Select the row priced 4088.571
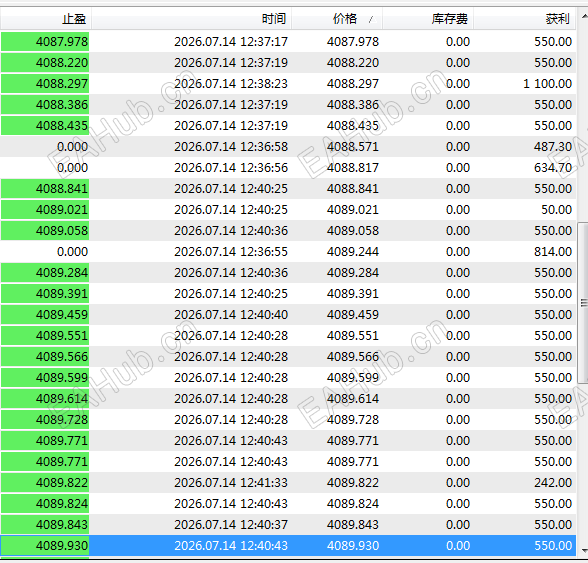588x563 pixels. pos(288,146)
